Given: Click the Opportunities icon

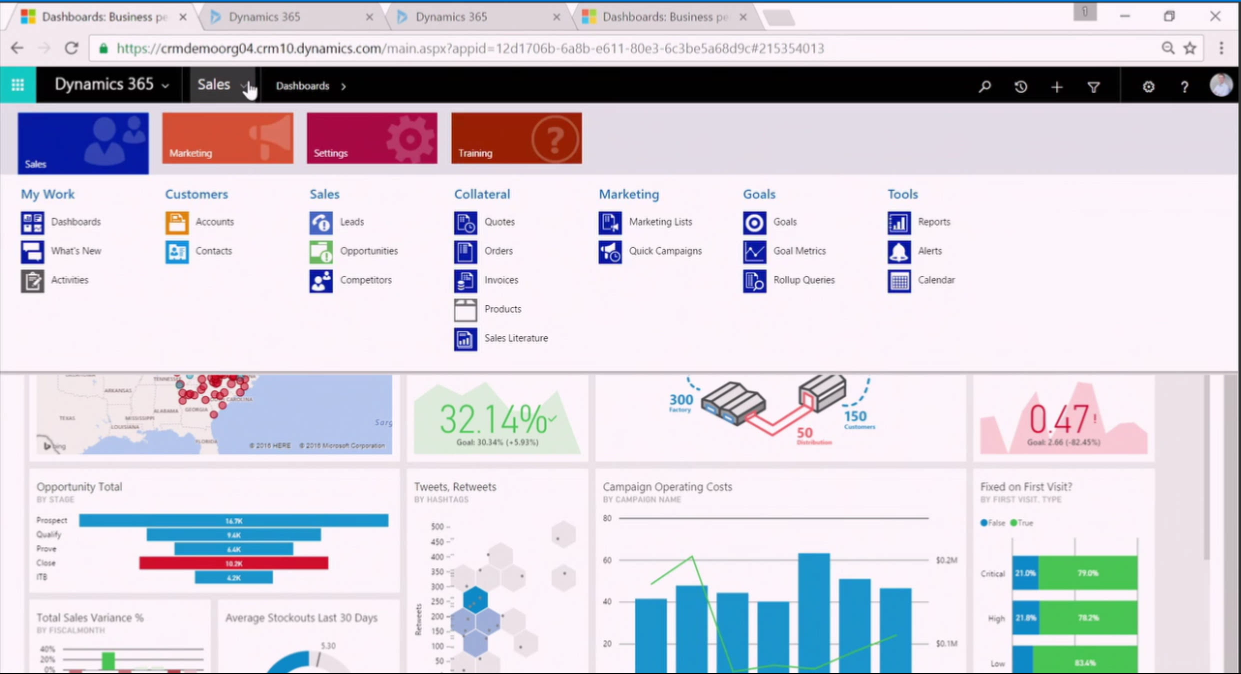Looking at the screenshot, I should pyautogui.click(x=321, y=251).
